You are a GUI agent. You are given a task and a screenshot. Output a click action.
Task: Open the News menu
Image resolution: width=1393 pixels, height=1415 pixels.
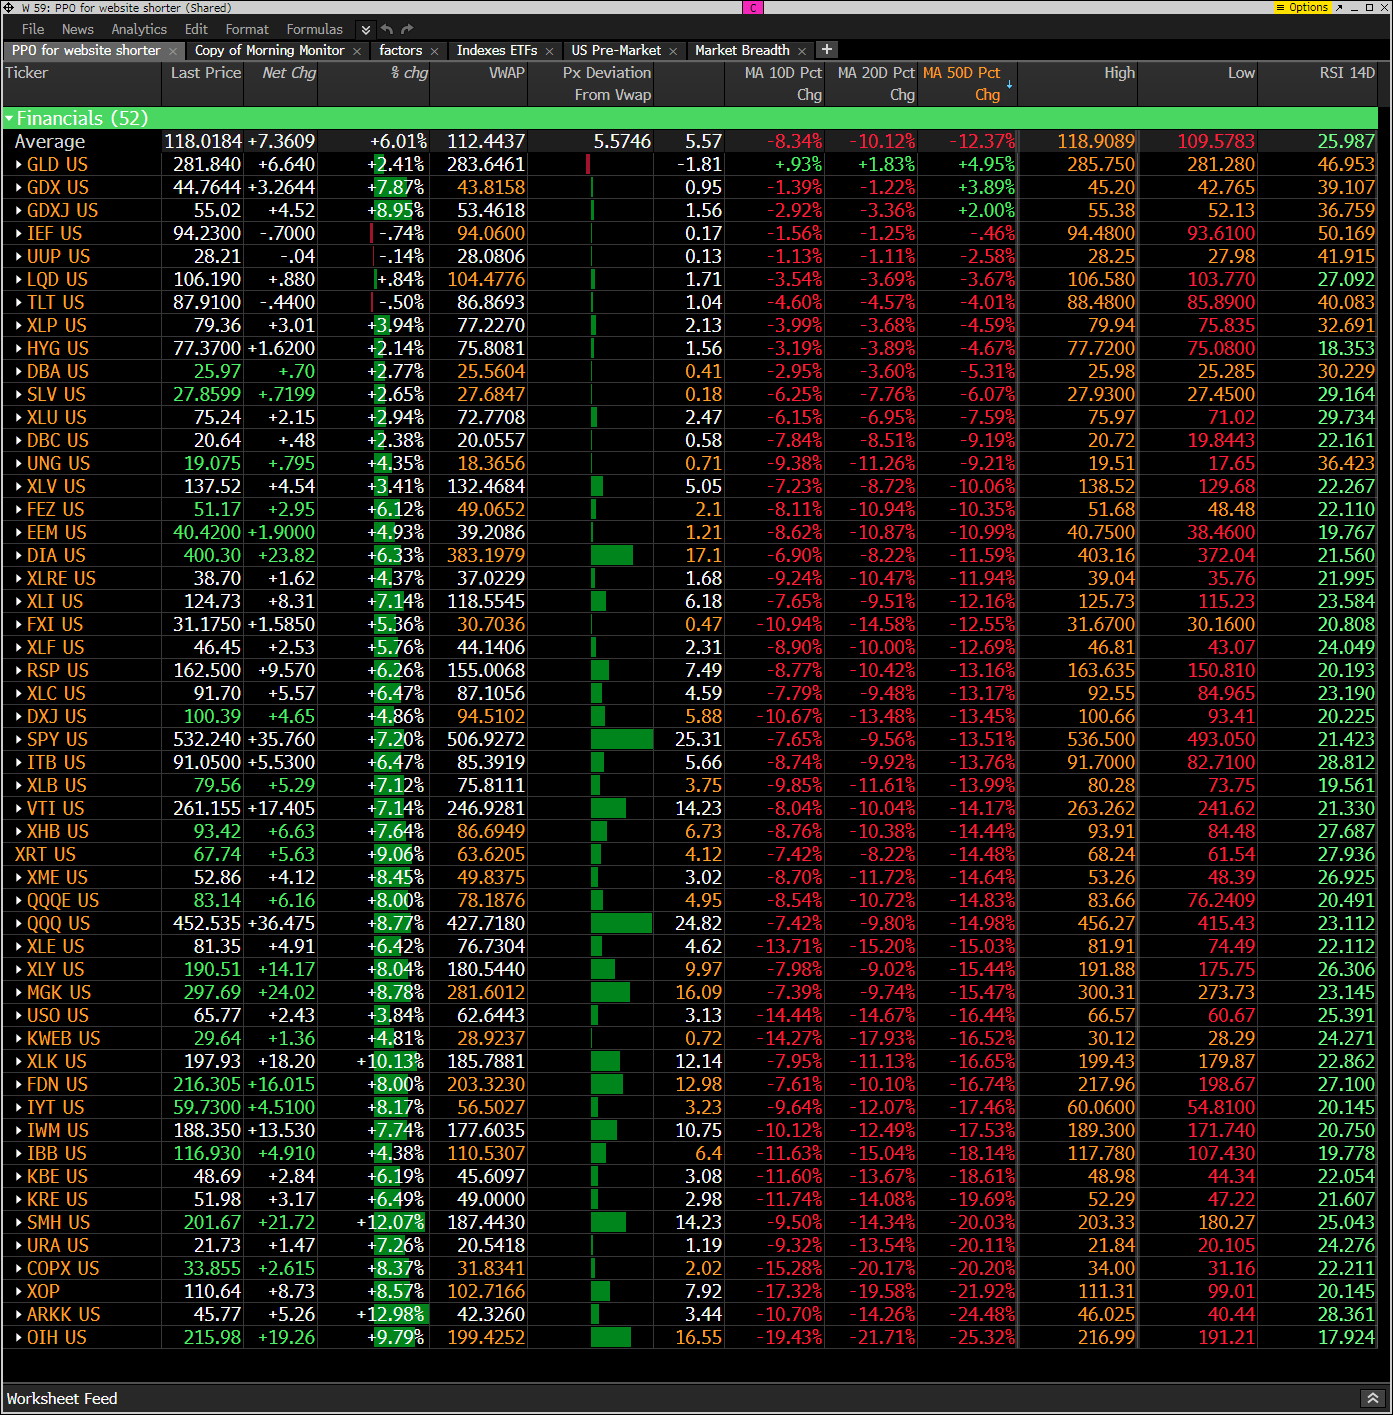[78, 30]
